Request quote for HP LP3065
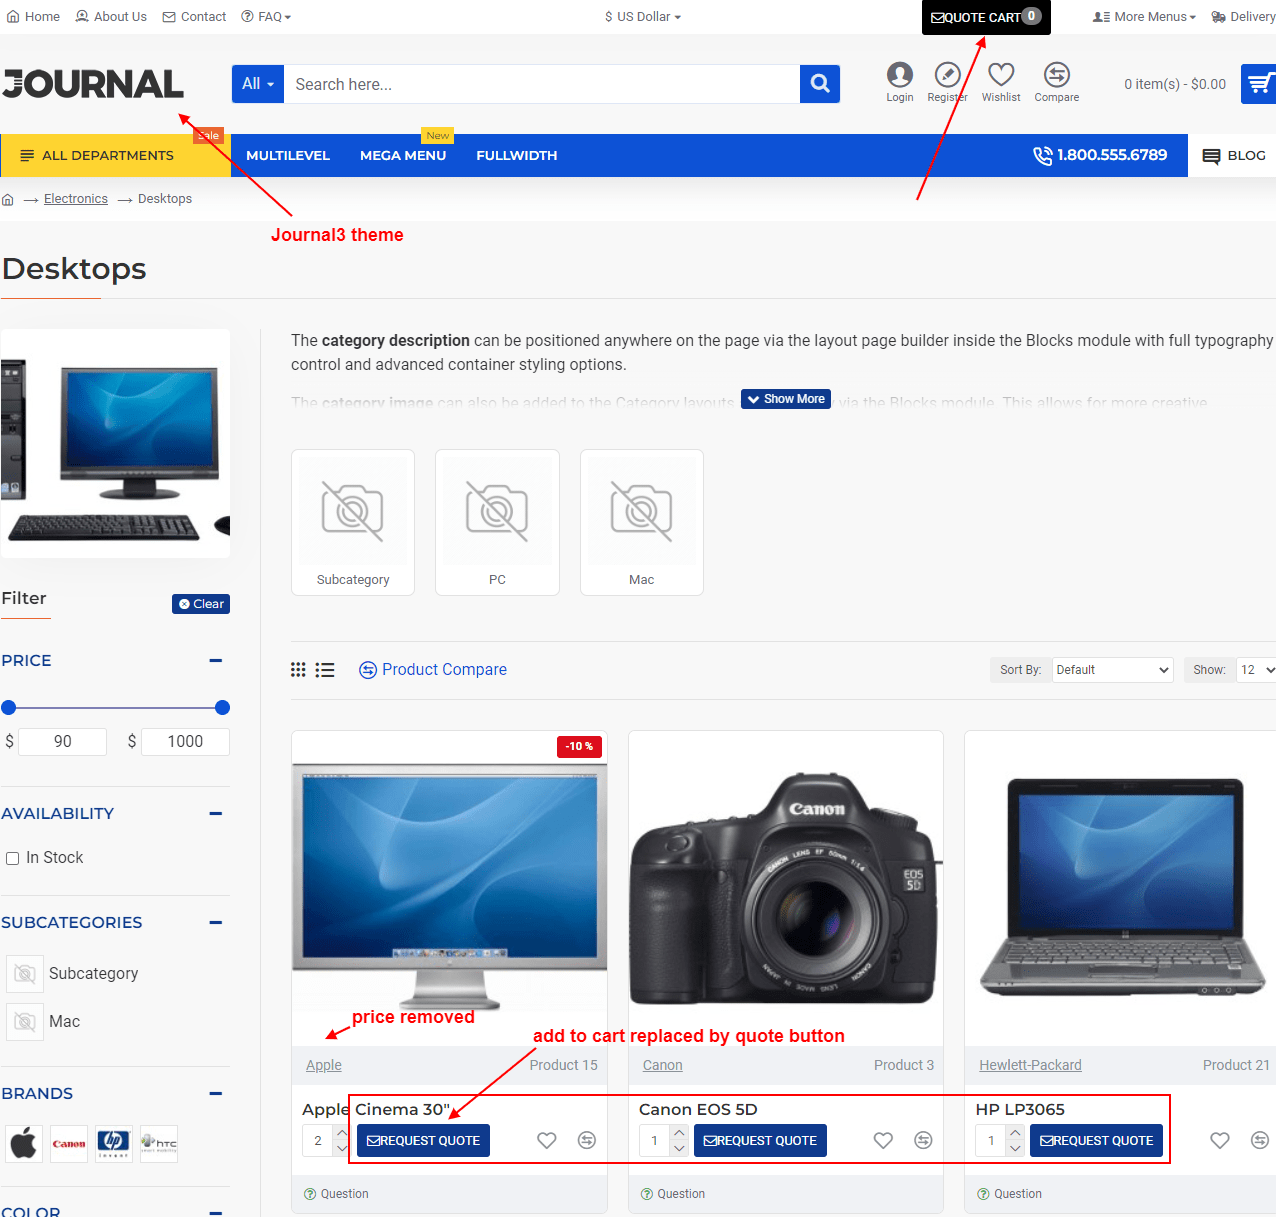Image resolution: width=1276 pixels, height=1217 pixels. (1096, 1140)
